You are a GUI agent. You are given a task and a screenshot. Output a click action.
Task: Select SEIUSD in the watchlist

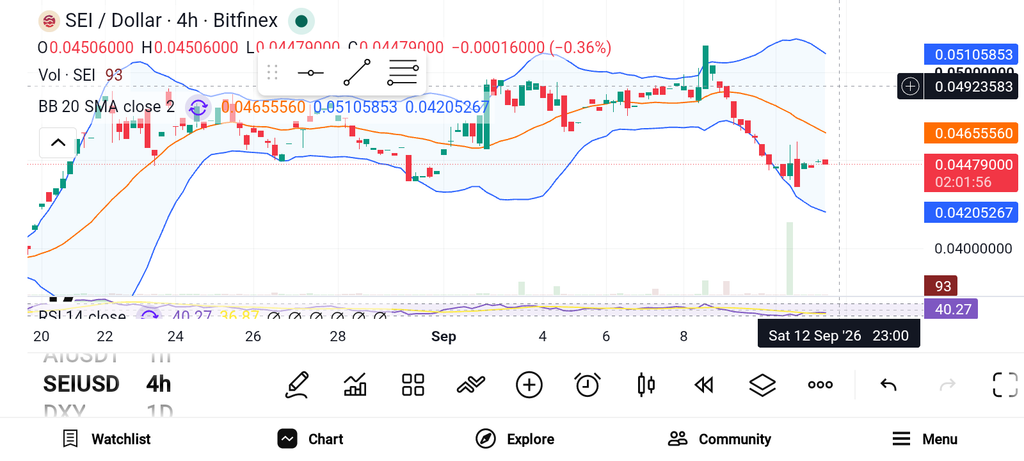click(x=81, y=385)
